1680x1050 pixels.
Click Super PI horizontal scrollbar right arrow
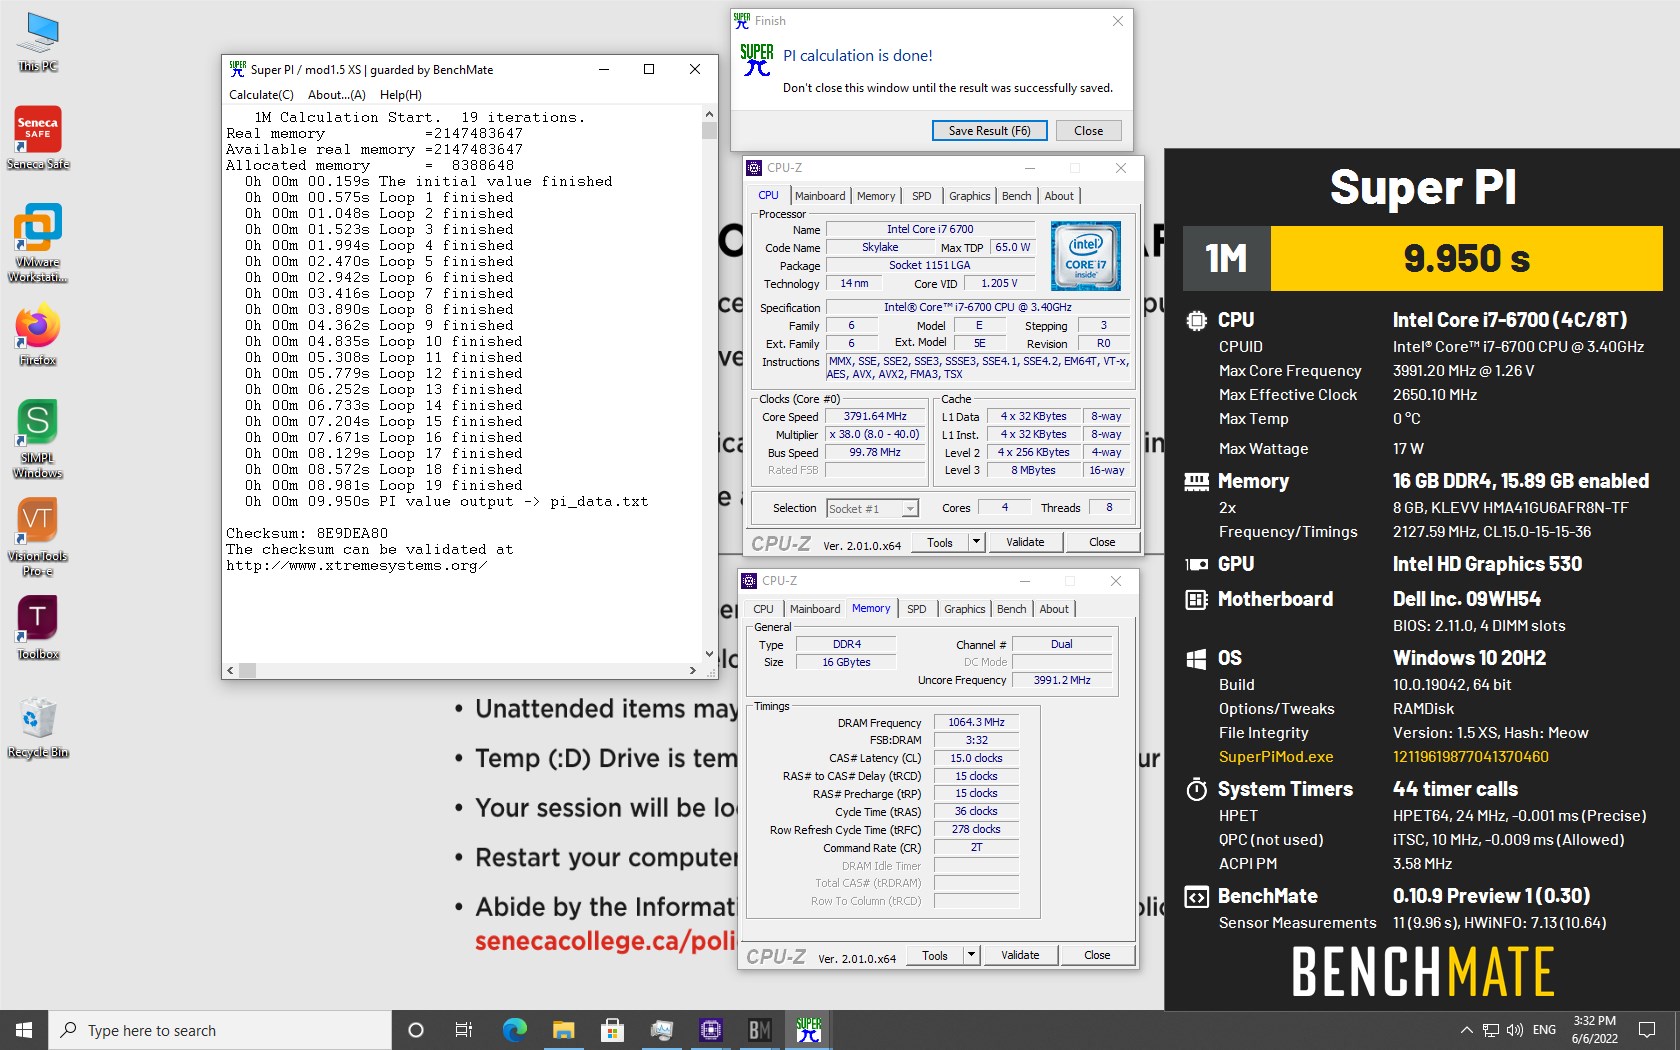[693, 671]
